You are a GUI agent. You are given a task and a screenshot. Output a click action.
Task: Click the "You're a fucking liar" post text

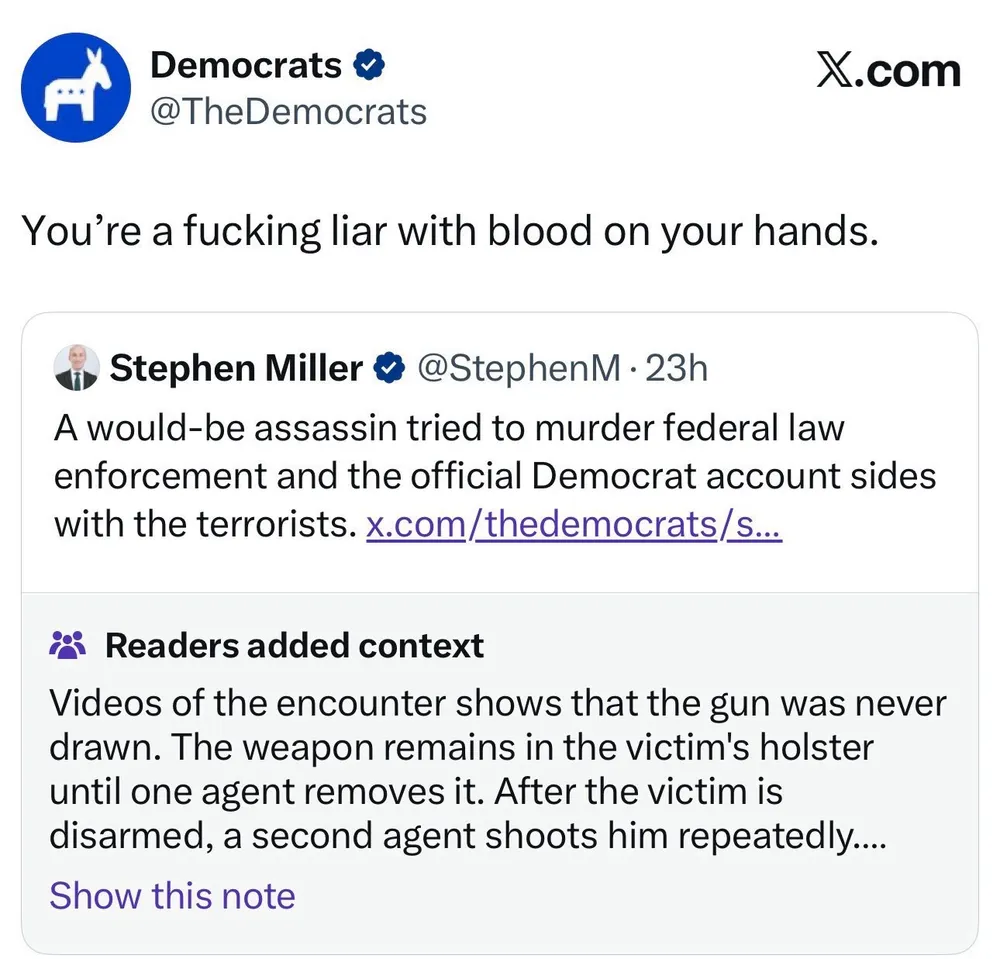pyautogui.click(x=449, y=231)
